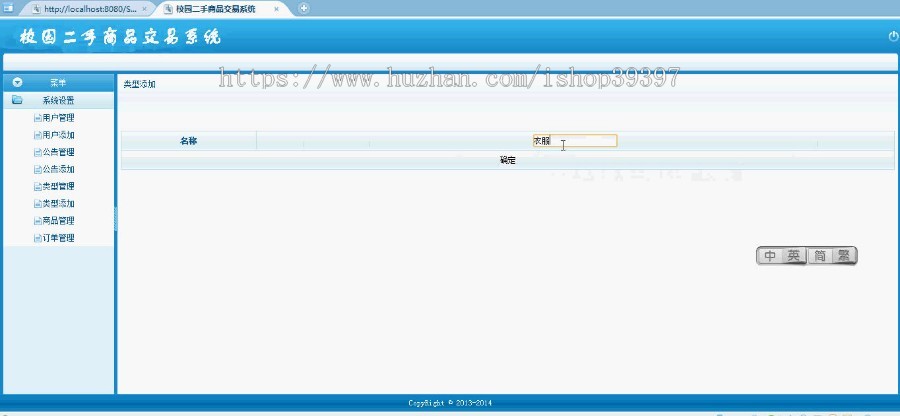Image resolution: width=900 pixels, height=416 pixels.
Task: Click the sidebar splitter collapse handle
Action: coord(115,219)
